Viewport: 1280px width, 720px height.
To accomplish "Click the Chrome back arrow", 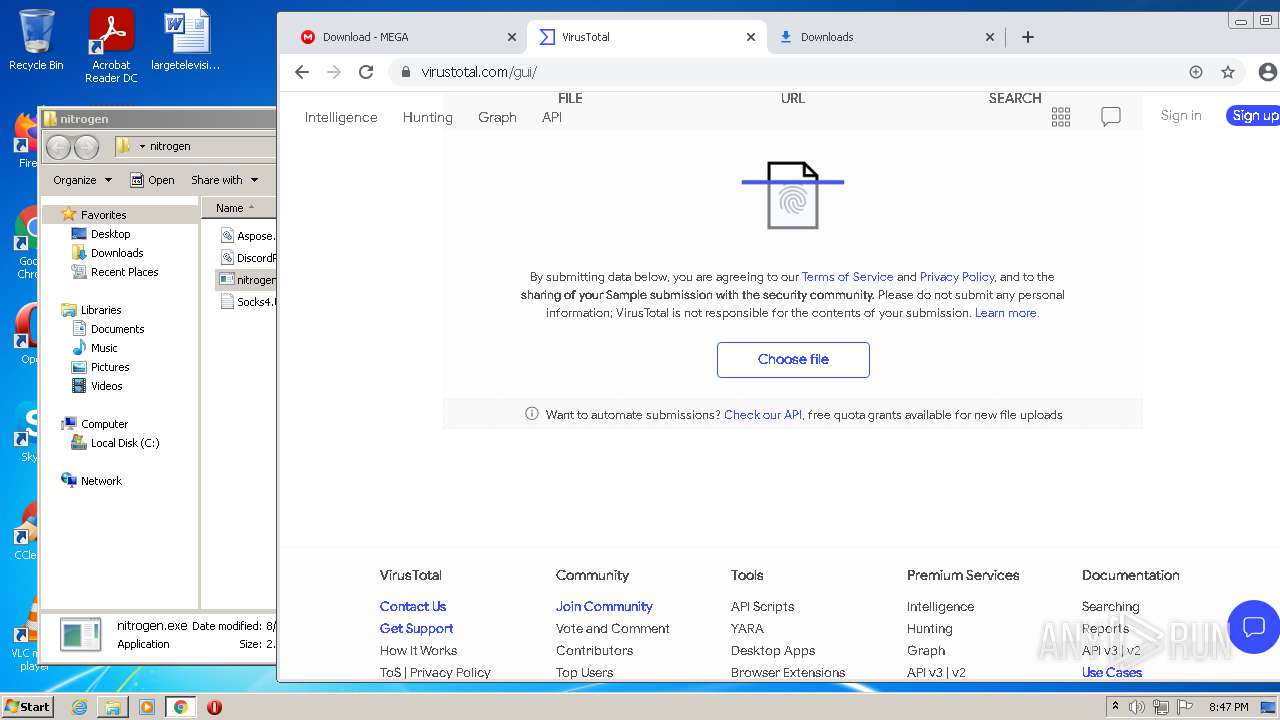I will tap(302, 72).
